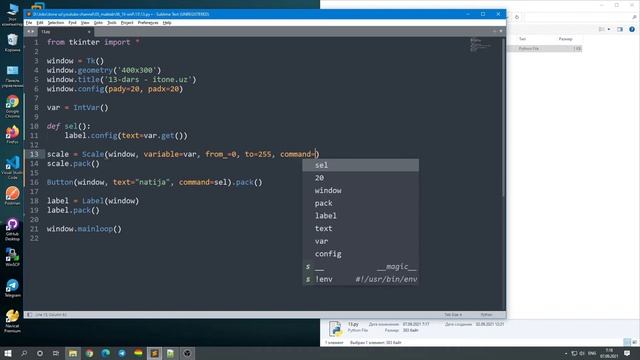Screen dimensions: 640x360
Task: Launch Visual Studio Code desktop shortcut
Action: coord(12,167)
